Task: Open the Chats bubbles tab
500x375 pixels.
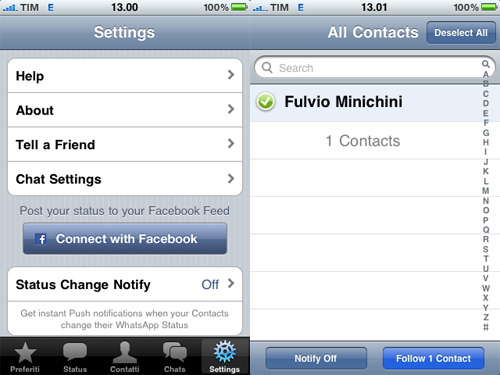Action: 175,357
